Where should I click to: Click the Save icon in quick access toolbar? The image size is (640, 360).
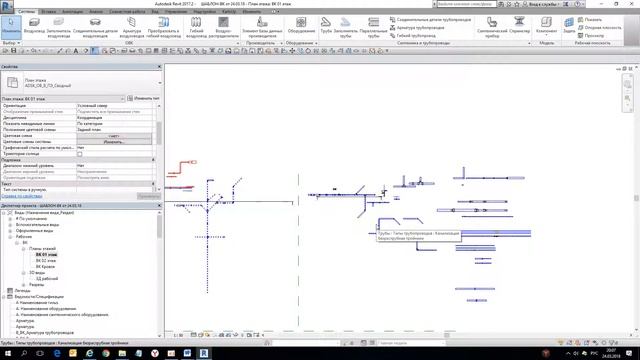click(x=13, y=51)
